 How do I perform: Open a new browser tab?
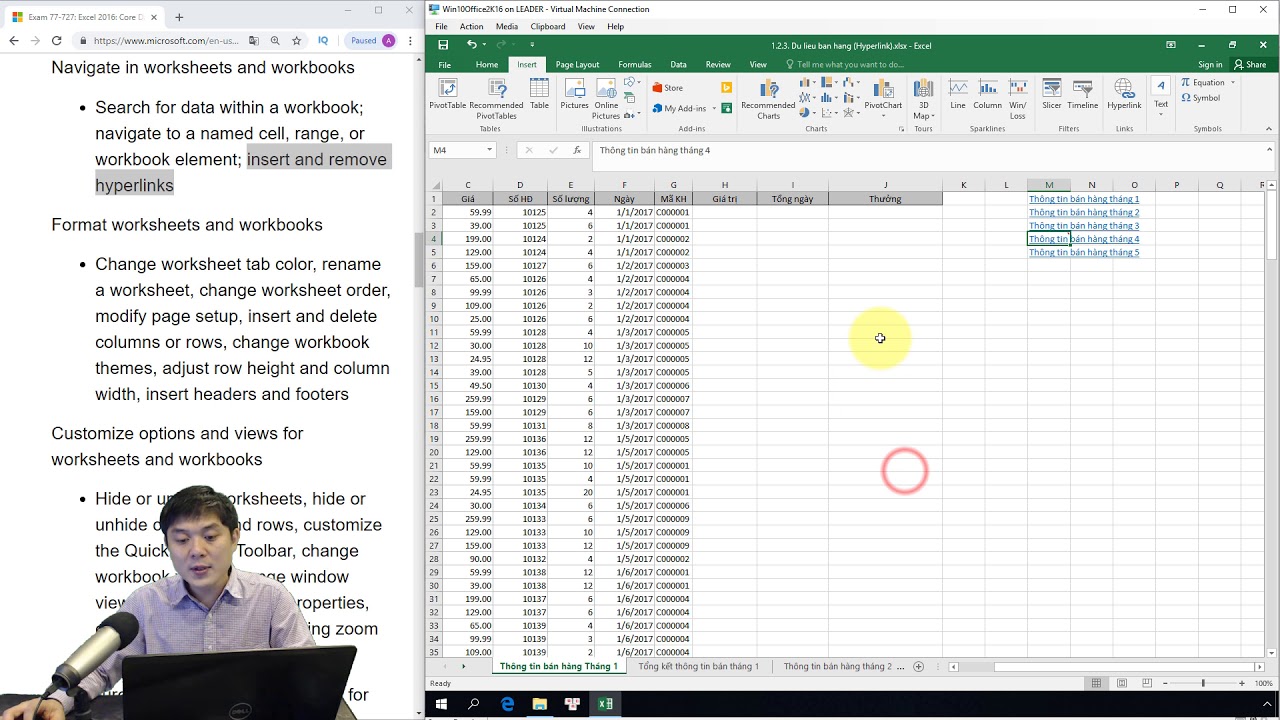179,17
